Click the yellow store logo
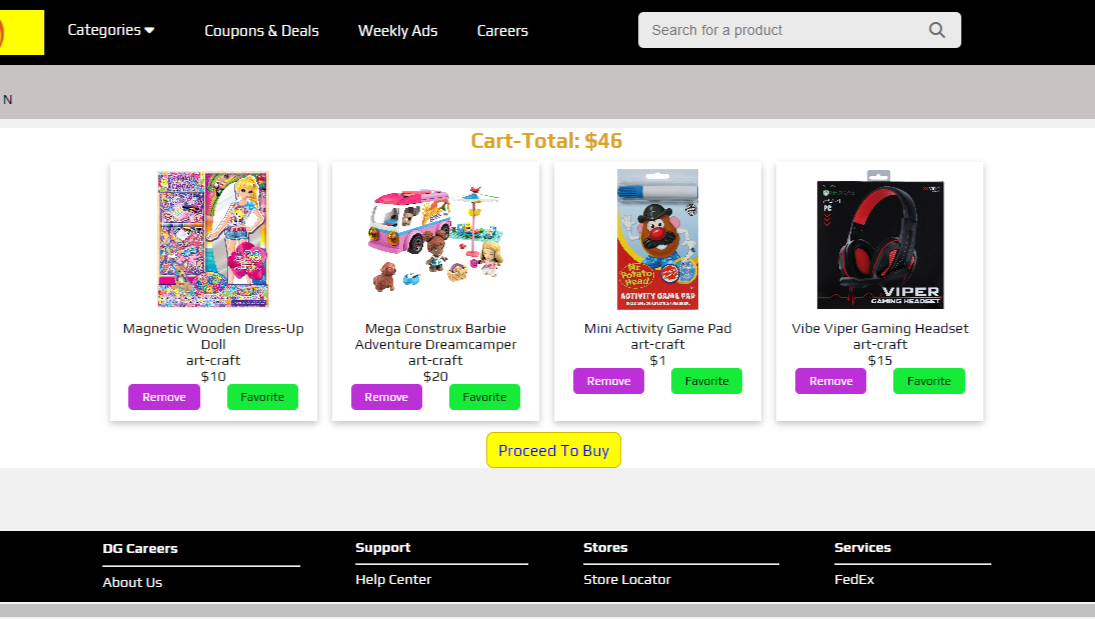 coord(21,32)
